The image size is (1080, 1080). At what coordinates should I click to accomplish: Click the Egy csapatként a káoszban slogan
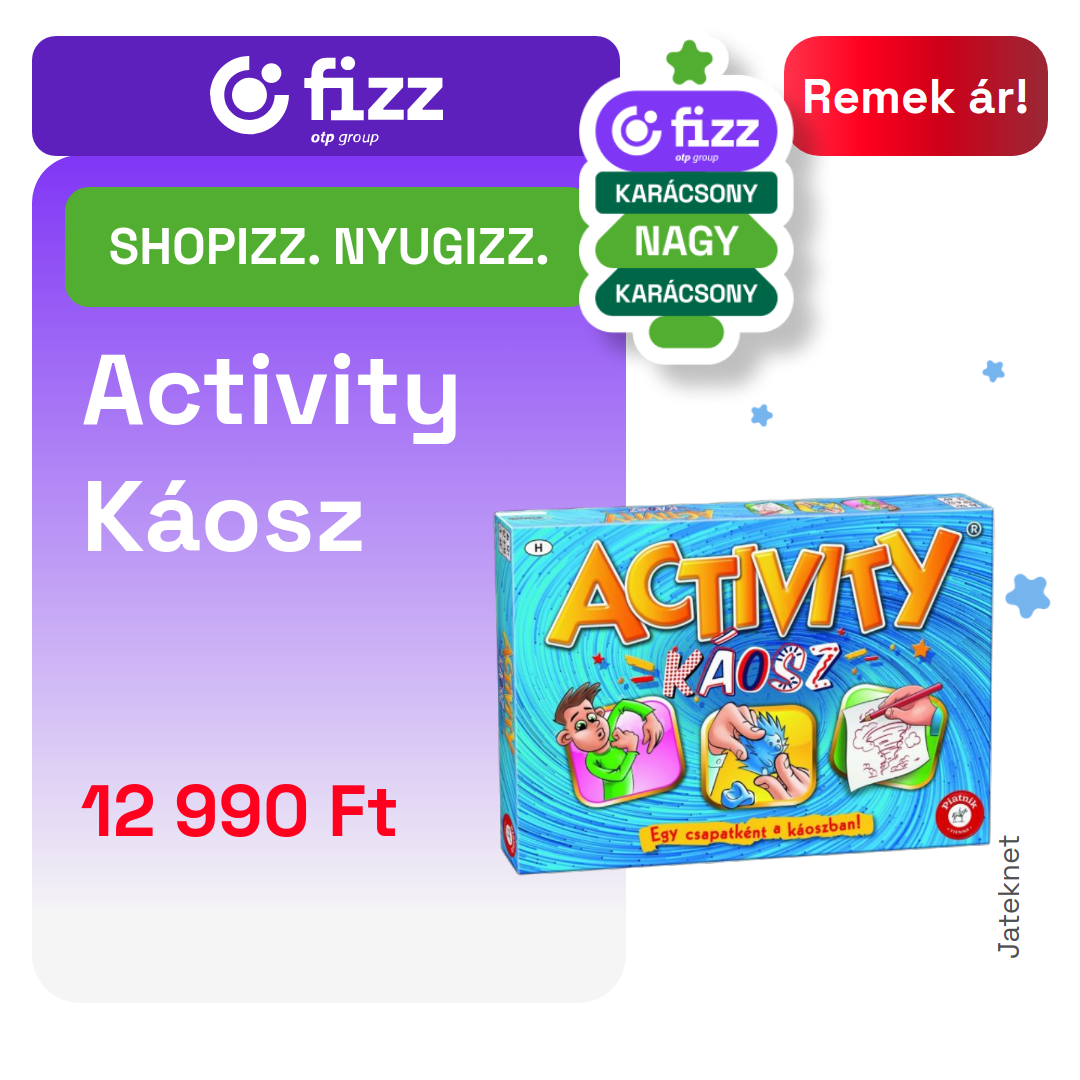(756, 829)
